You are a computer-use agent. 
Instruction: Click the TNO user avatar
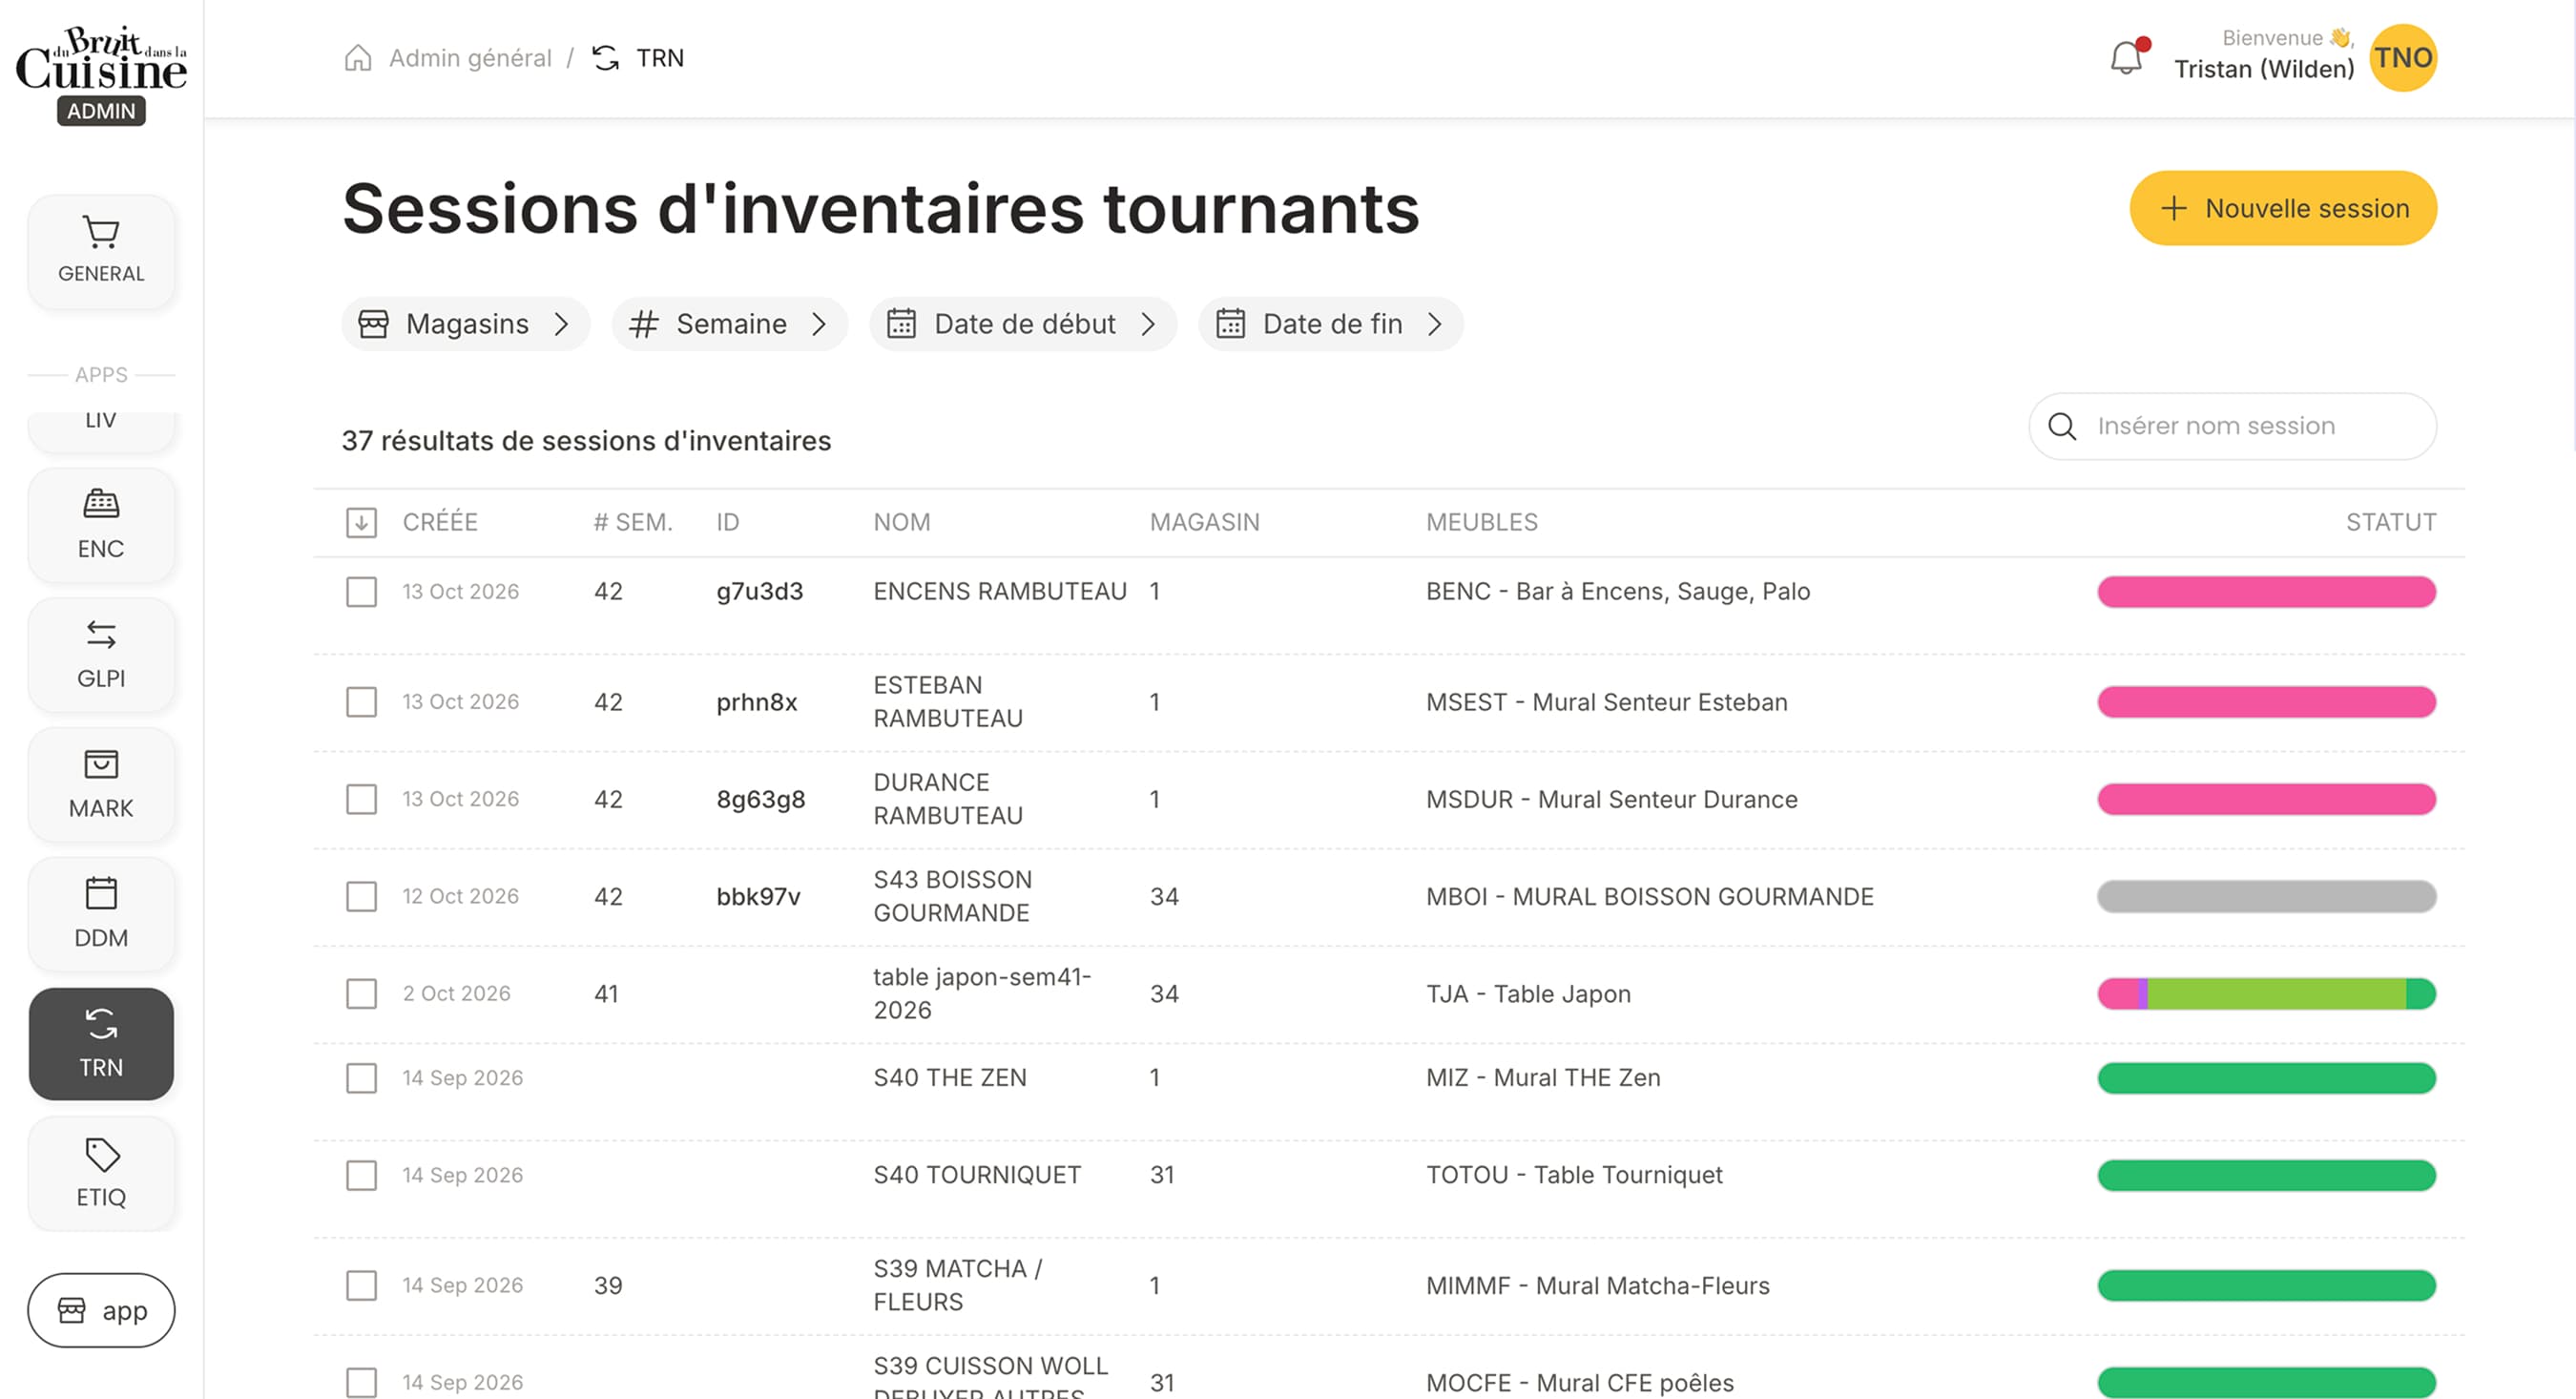click(2403, 57)
